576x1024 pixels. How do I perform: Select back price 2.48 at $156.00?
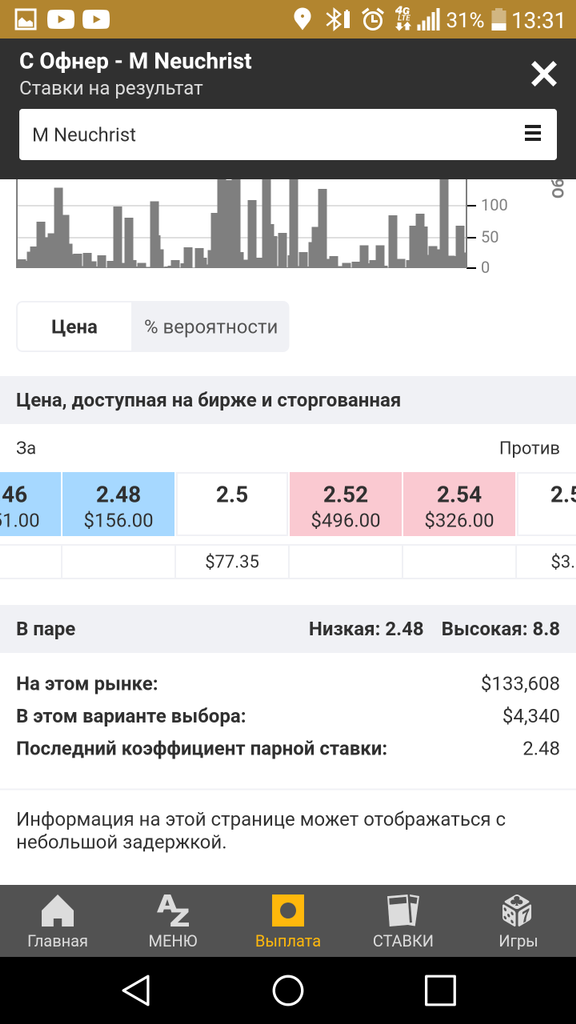point(118,506)
